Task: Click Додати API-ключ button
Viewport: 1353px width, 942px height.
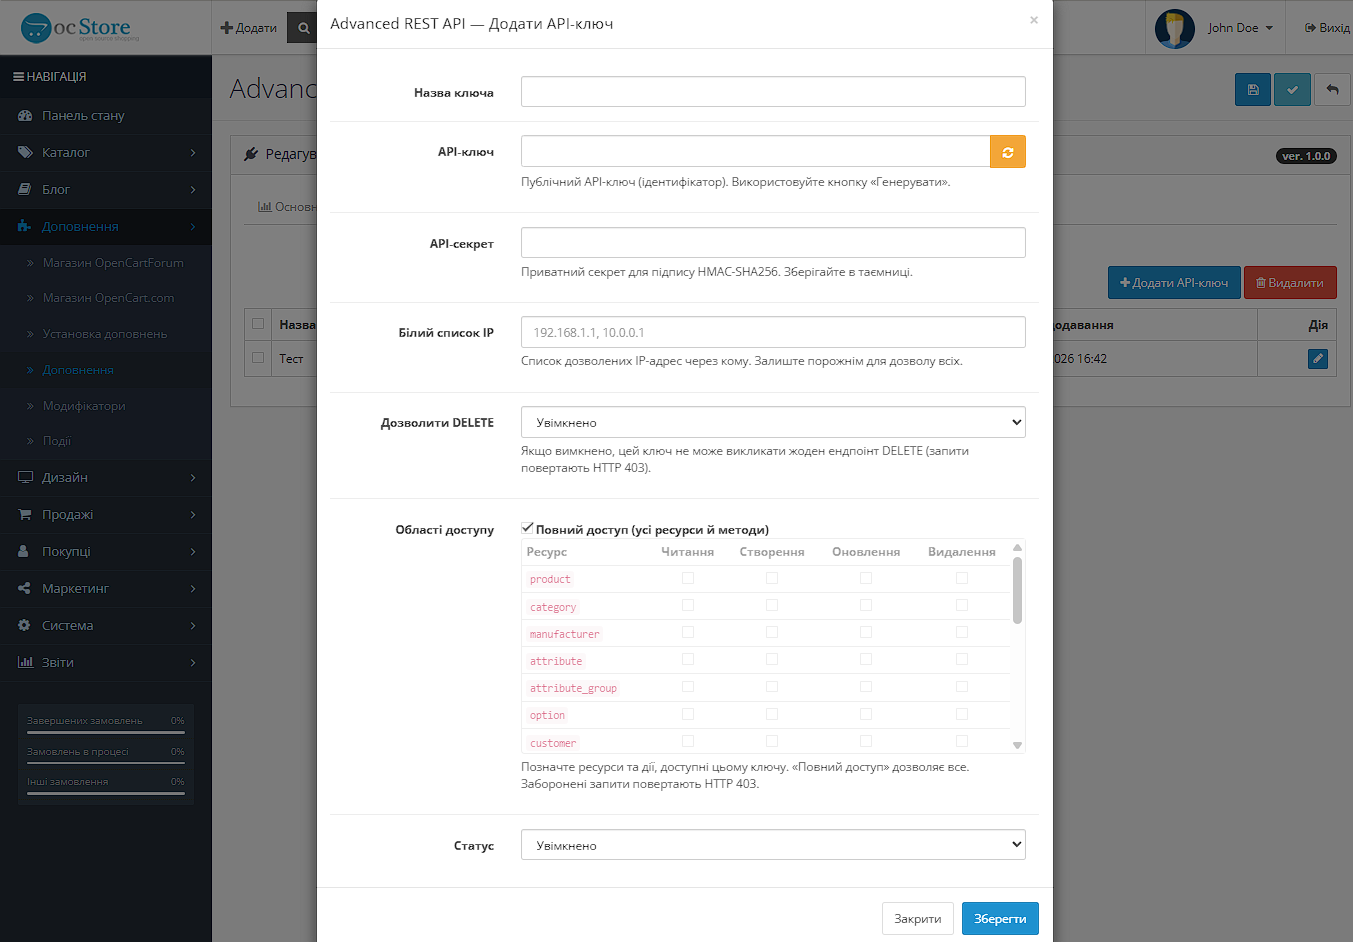Action: pos(1174,283)
